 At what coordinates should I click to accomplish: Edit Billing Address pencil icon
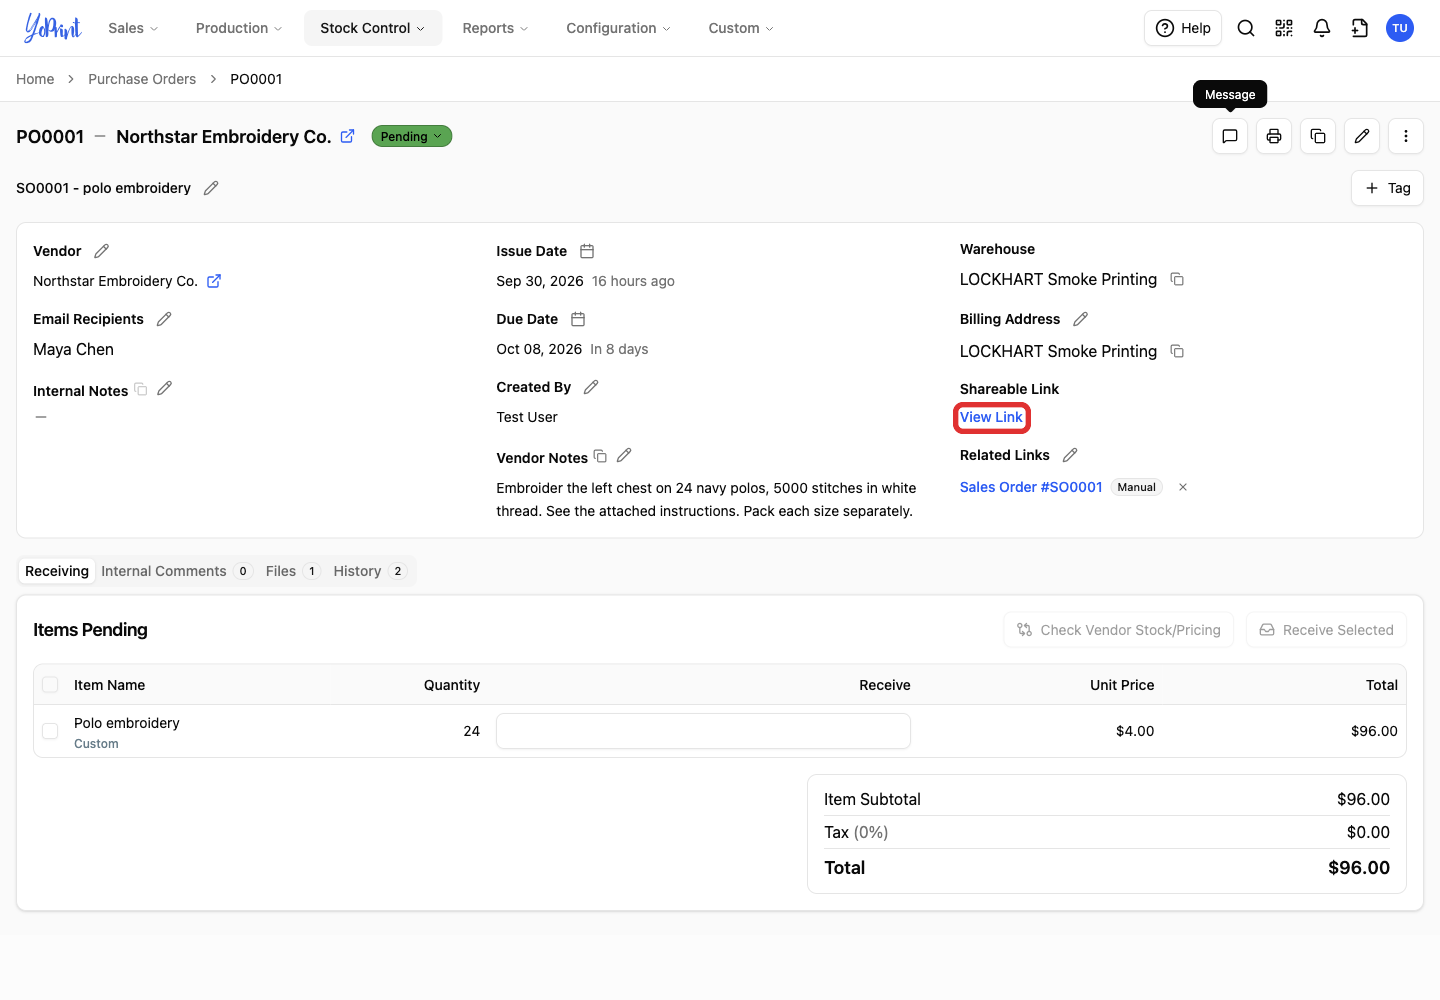coord(1080,319)
